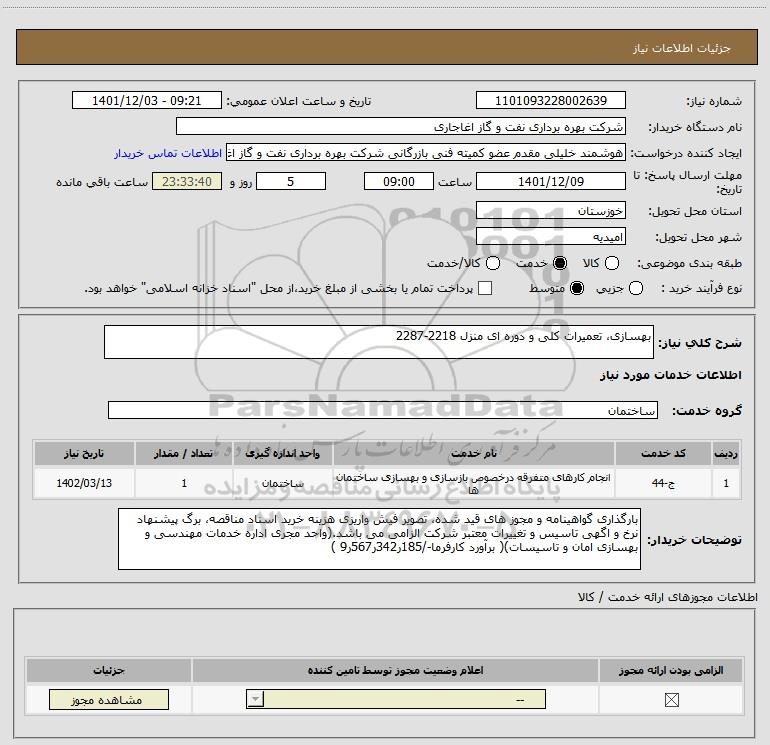
Task: Toggle the اسناد خزانه اسلامی payment checkbox
Action: click(x=485, y=288)
